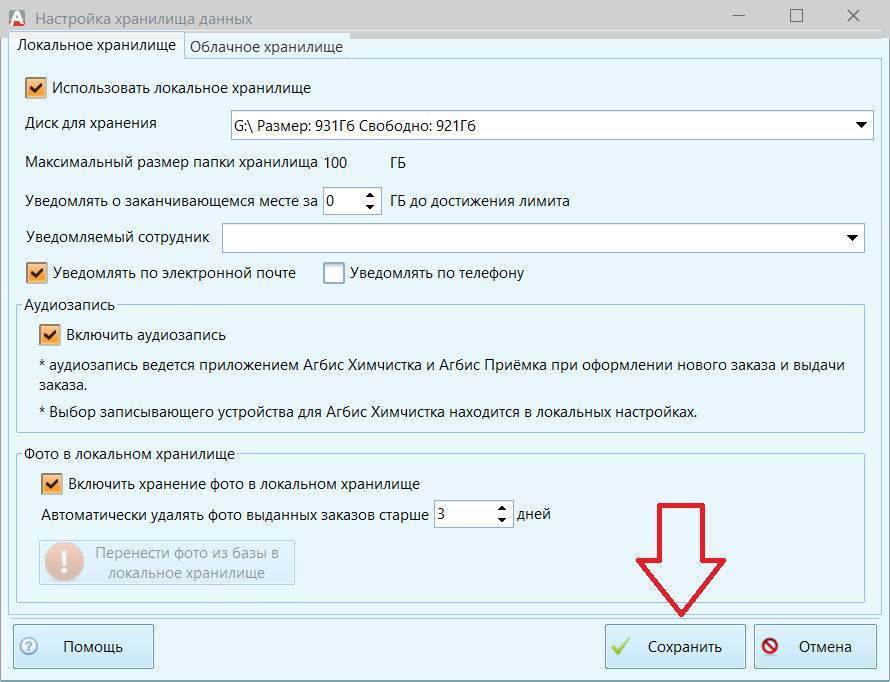Decrease the notification ГБ threshold value
Image resolution: width=890 pixels, height=682 pixels.
370,207
